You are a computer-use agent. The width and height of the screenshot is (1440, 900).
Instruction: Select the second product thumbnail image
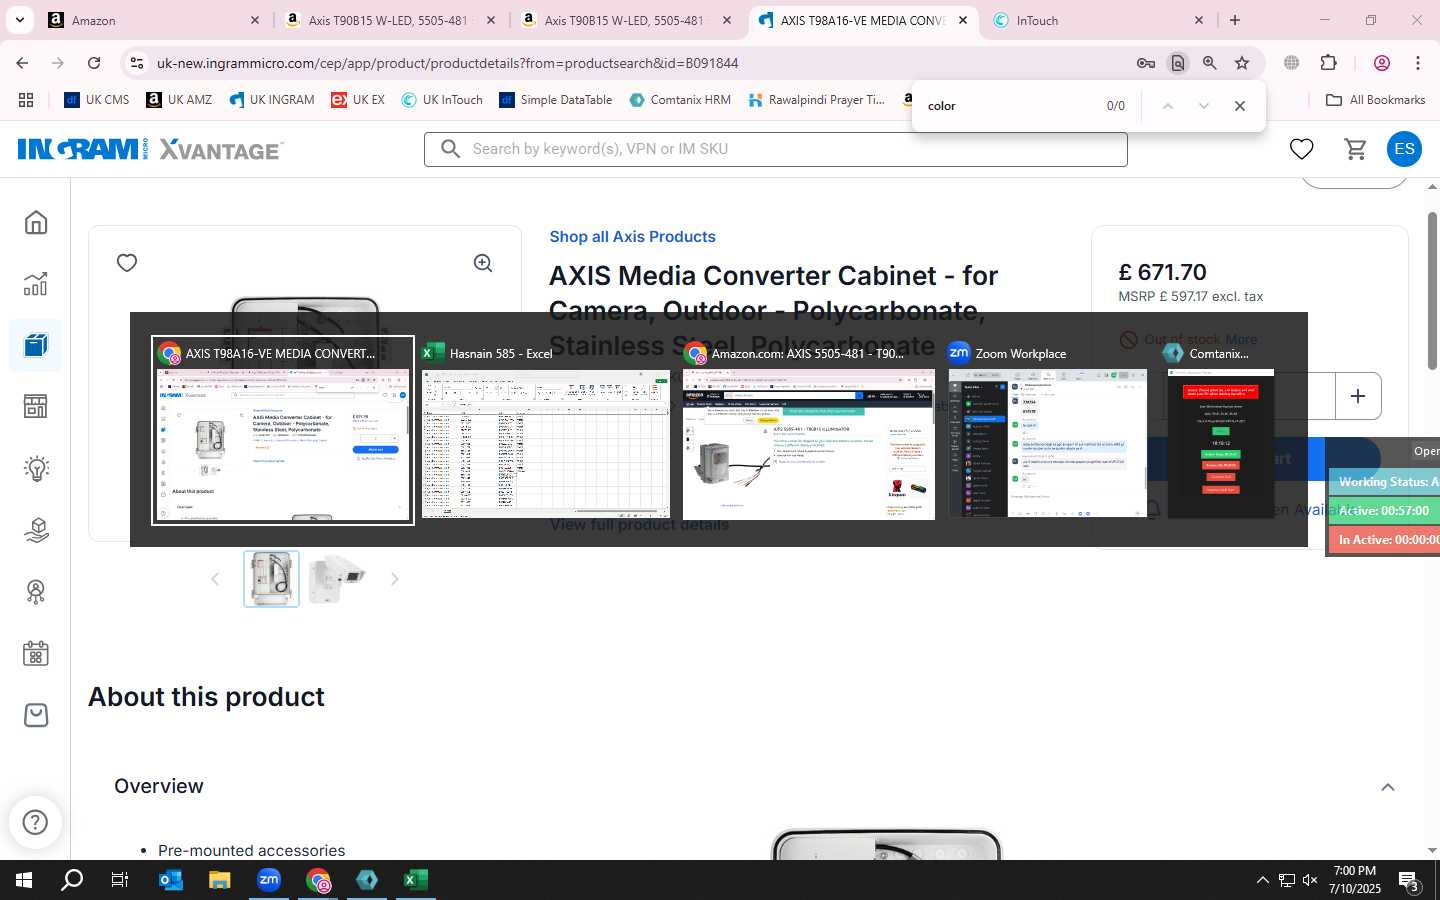[x=337, y=579]
